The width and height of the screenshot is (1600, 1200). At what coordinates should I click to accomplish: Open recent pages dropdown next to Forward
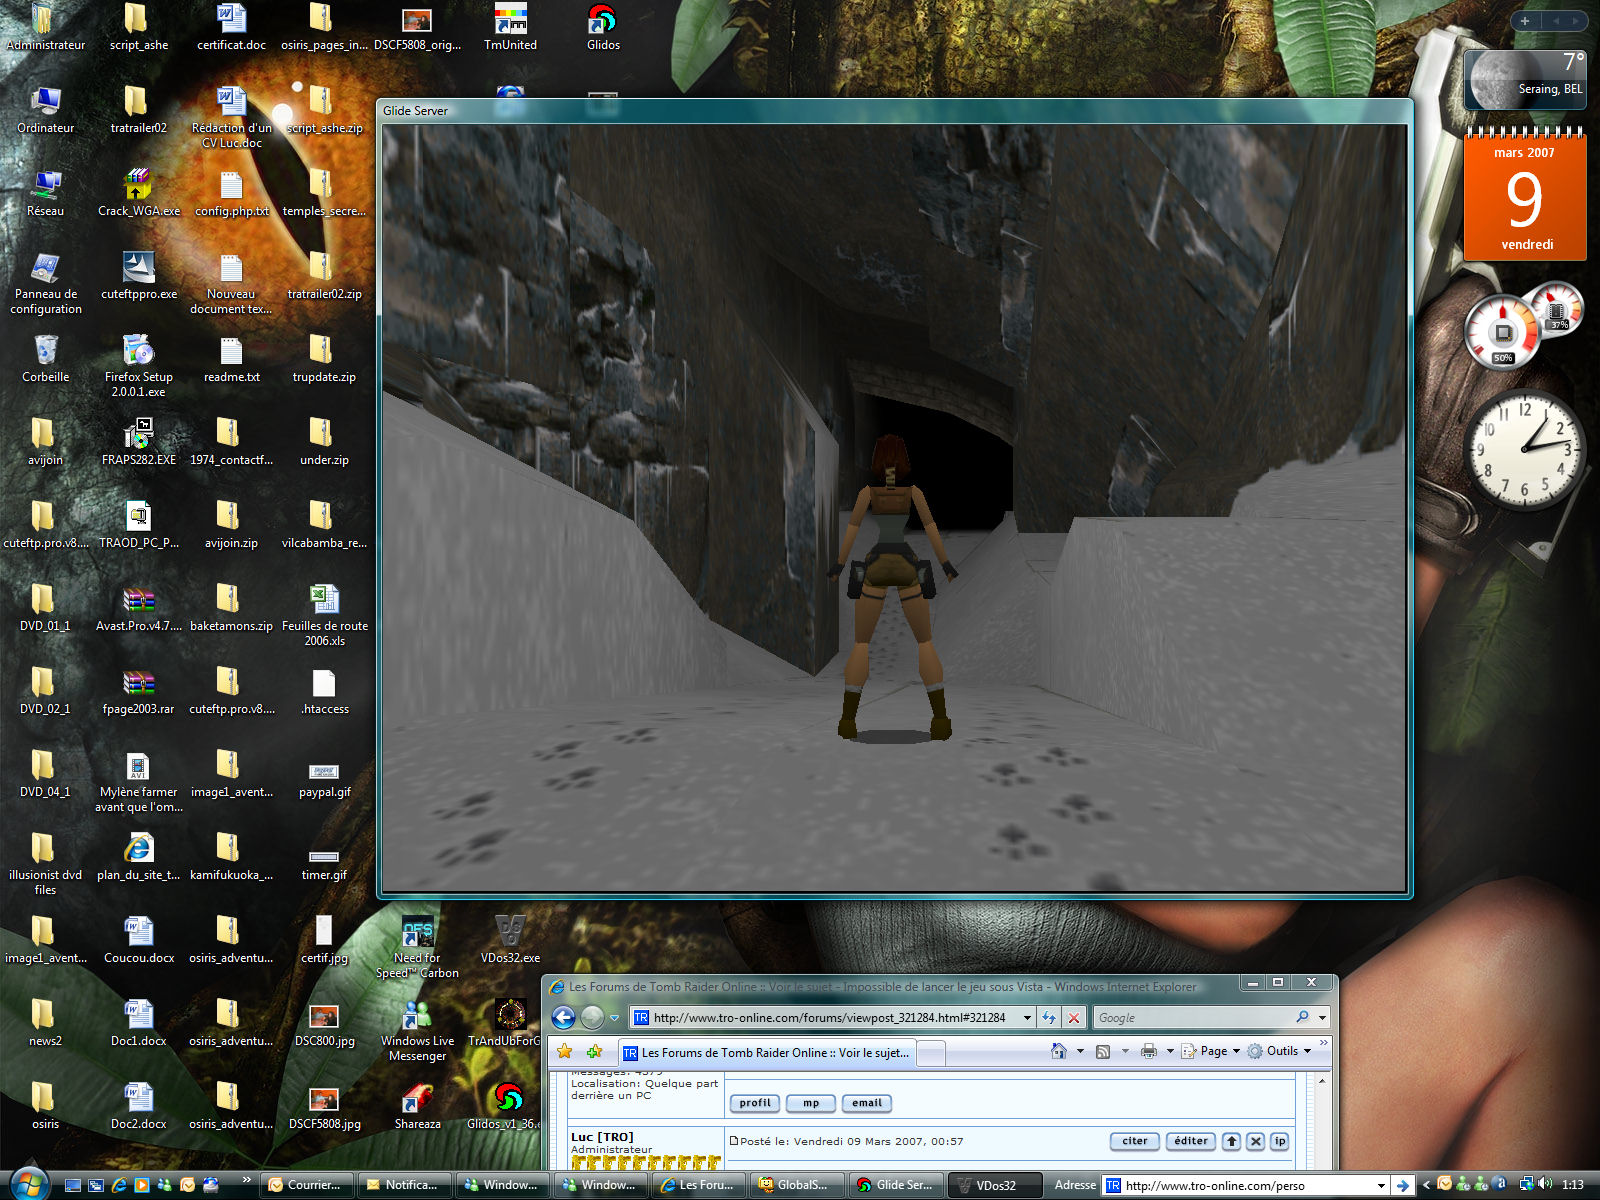[614, 1018]
